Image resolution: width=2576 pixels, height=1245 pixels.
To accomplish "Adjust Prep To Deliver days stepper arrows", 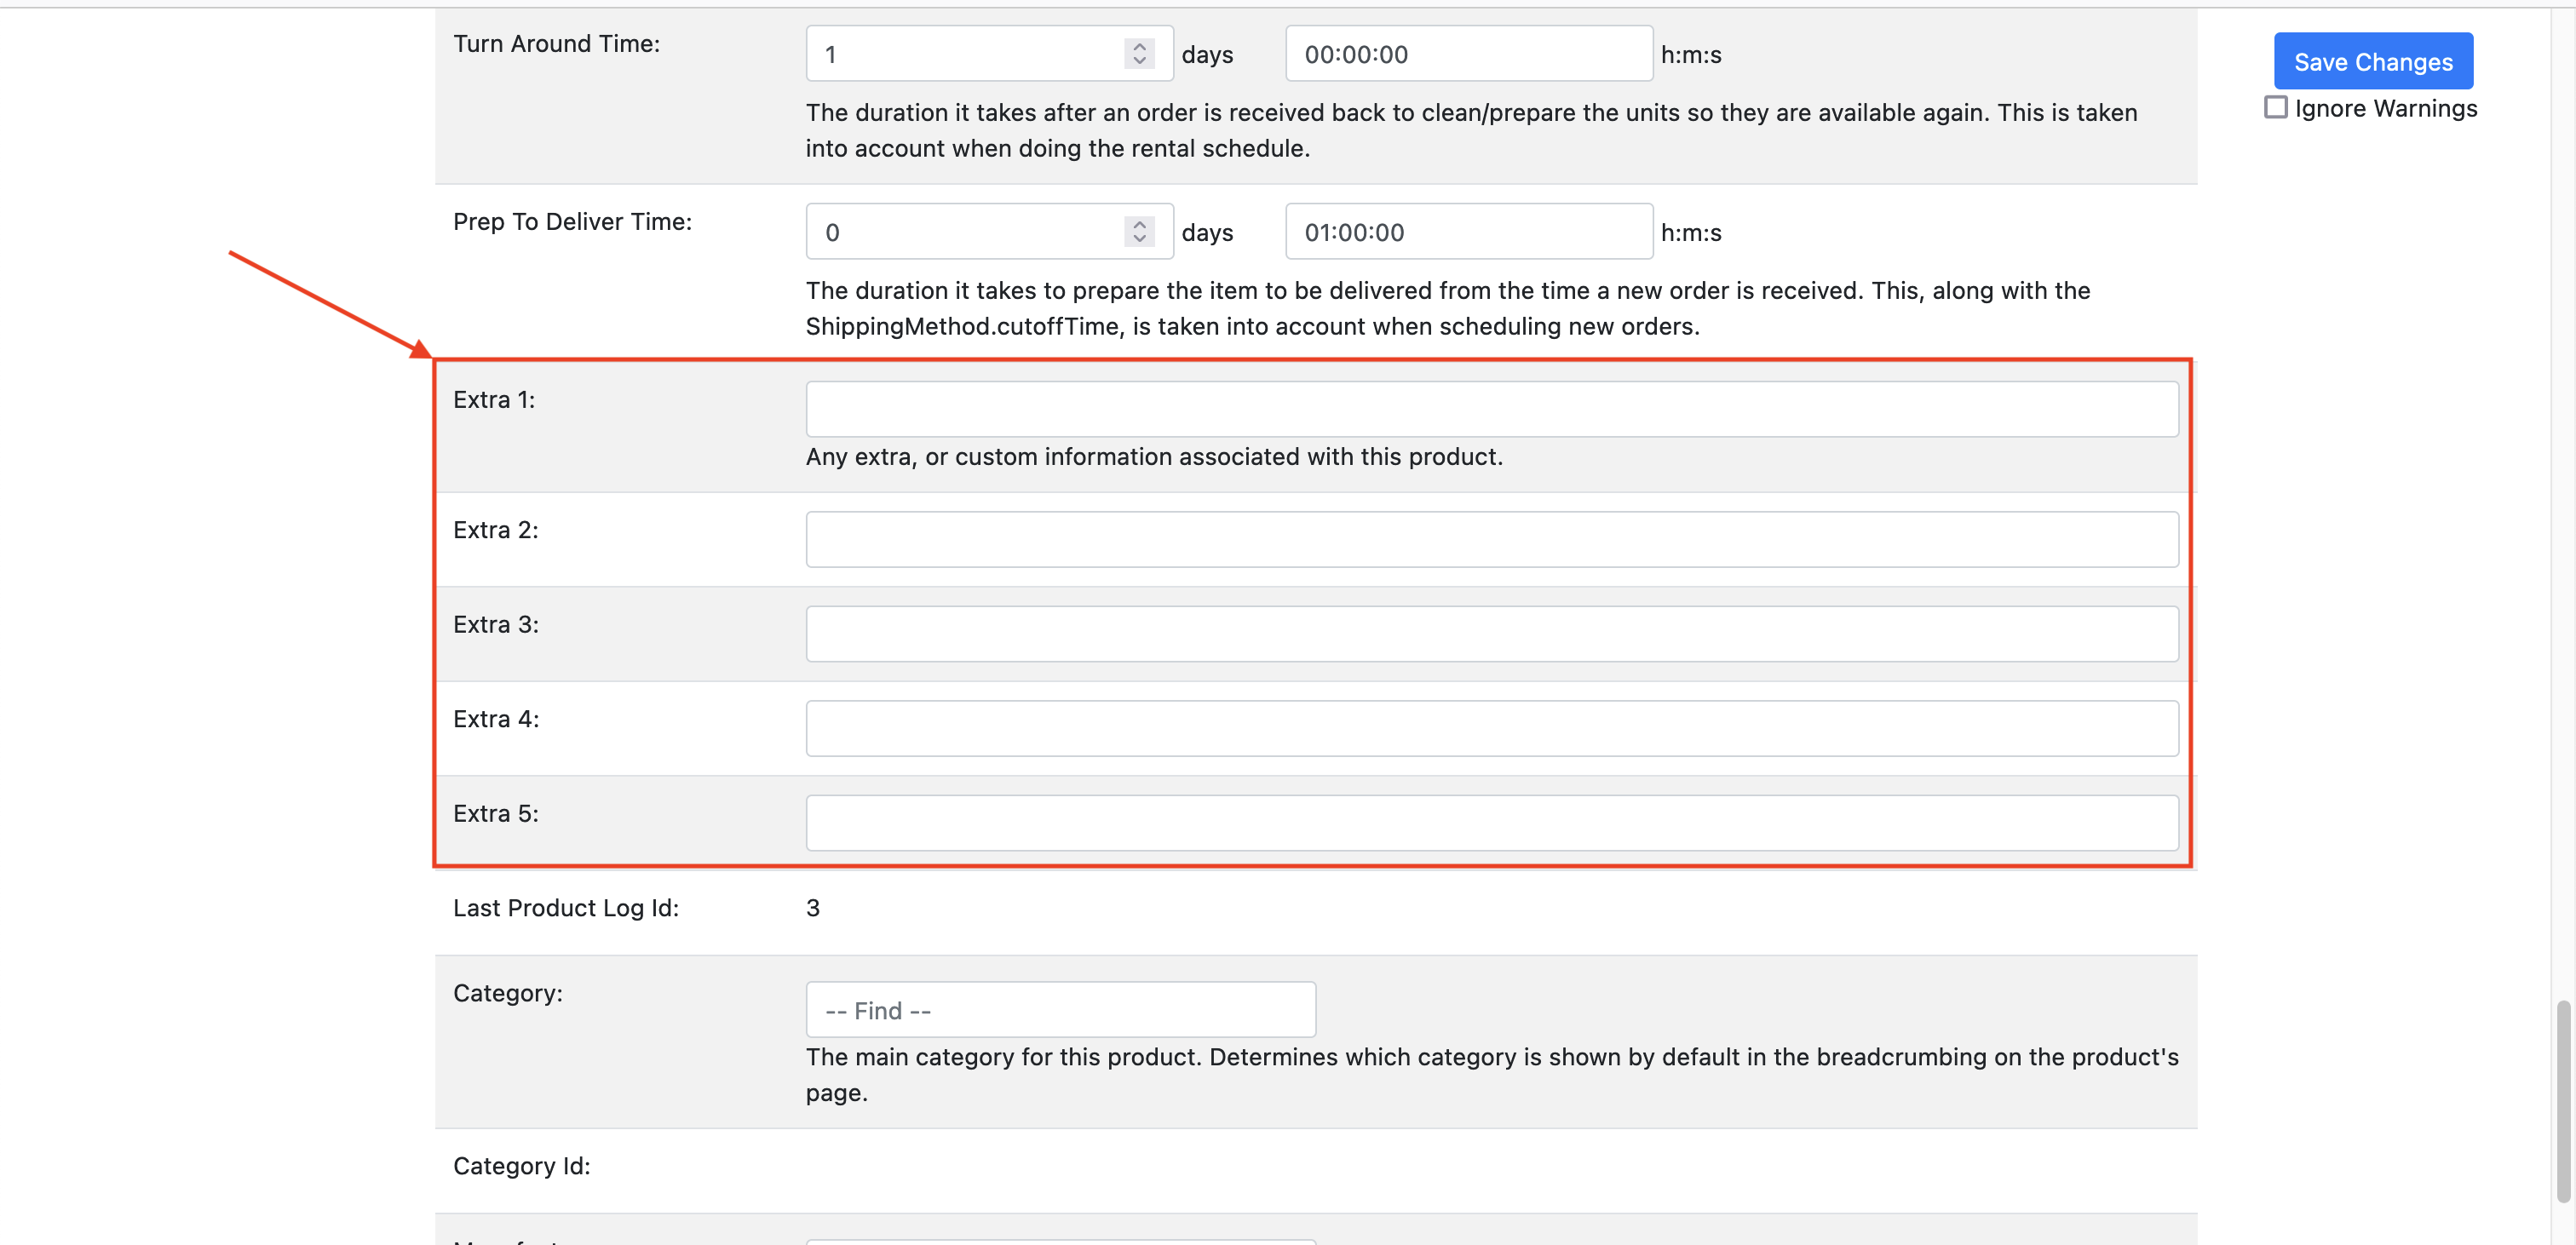I will click(1139, 232).
